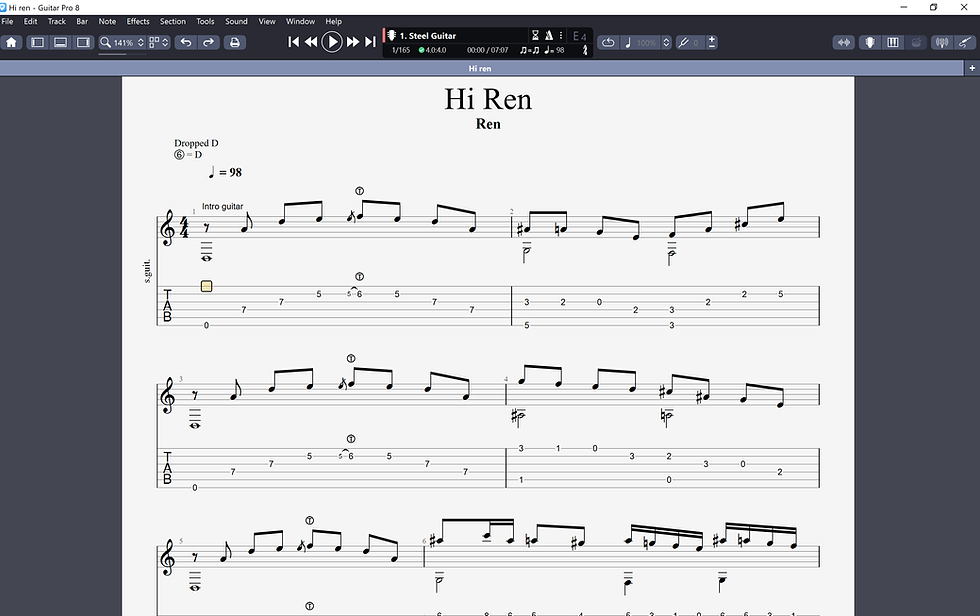Screen dimensions: 980x616
Task: Open the page layout view dropdown
Action: (159, 42)
